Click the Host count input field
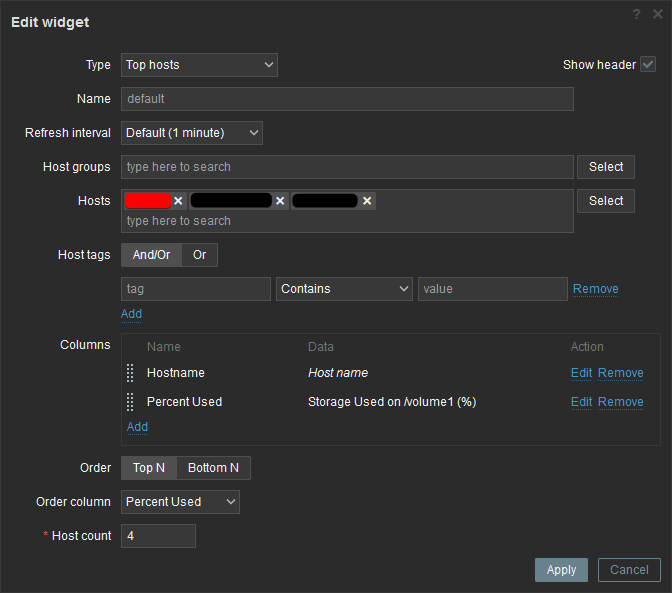Image resolution: width=672 pixels, height=593 pixels. [158, 536]
